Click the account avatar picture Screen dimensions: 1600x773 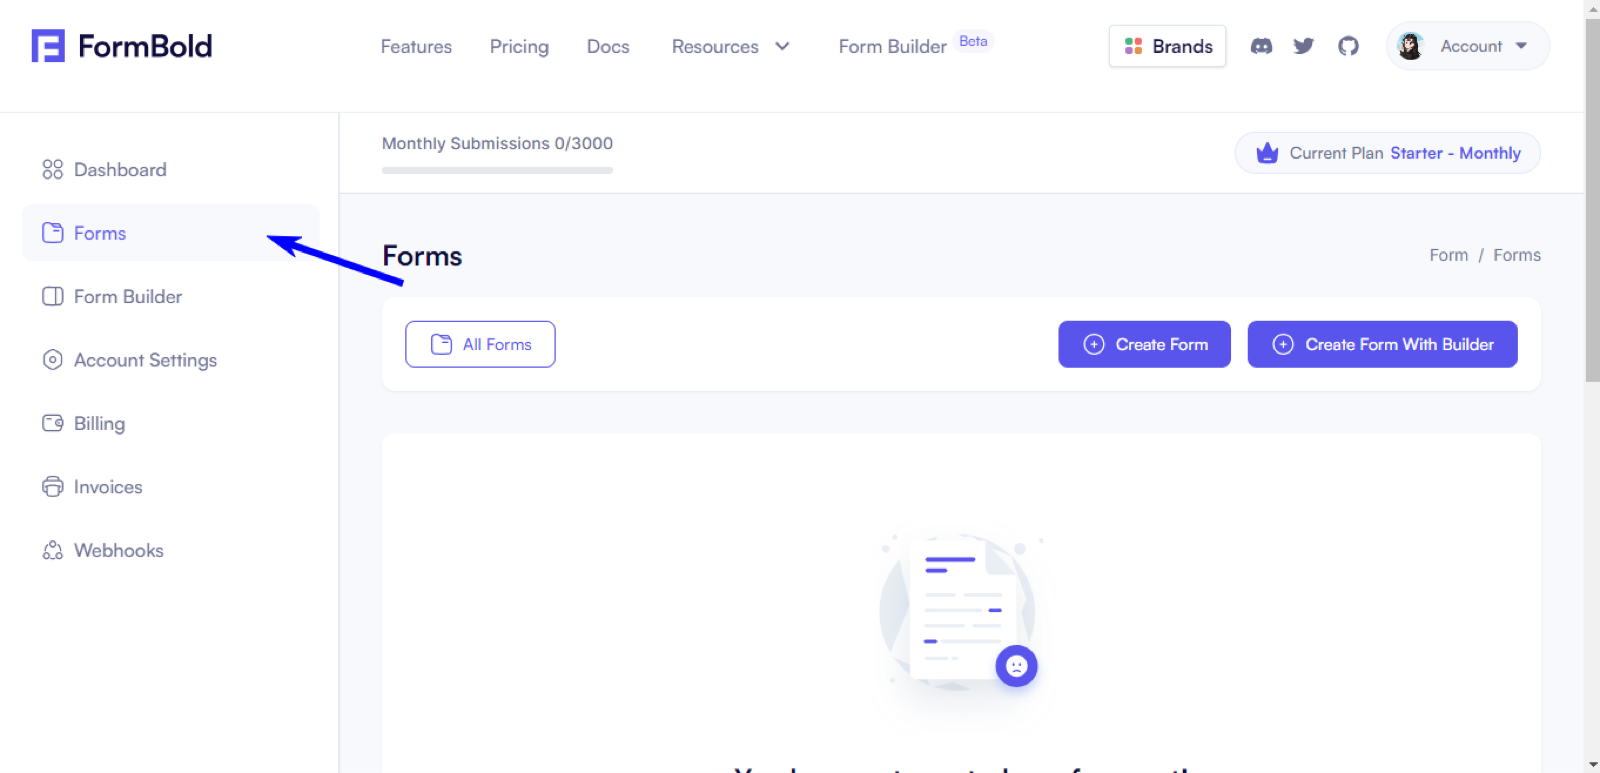coord(1411,46)
